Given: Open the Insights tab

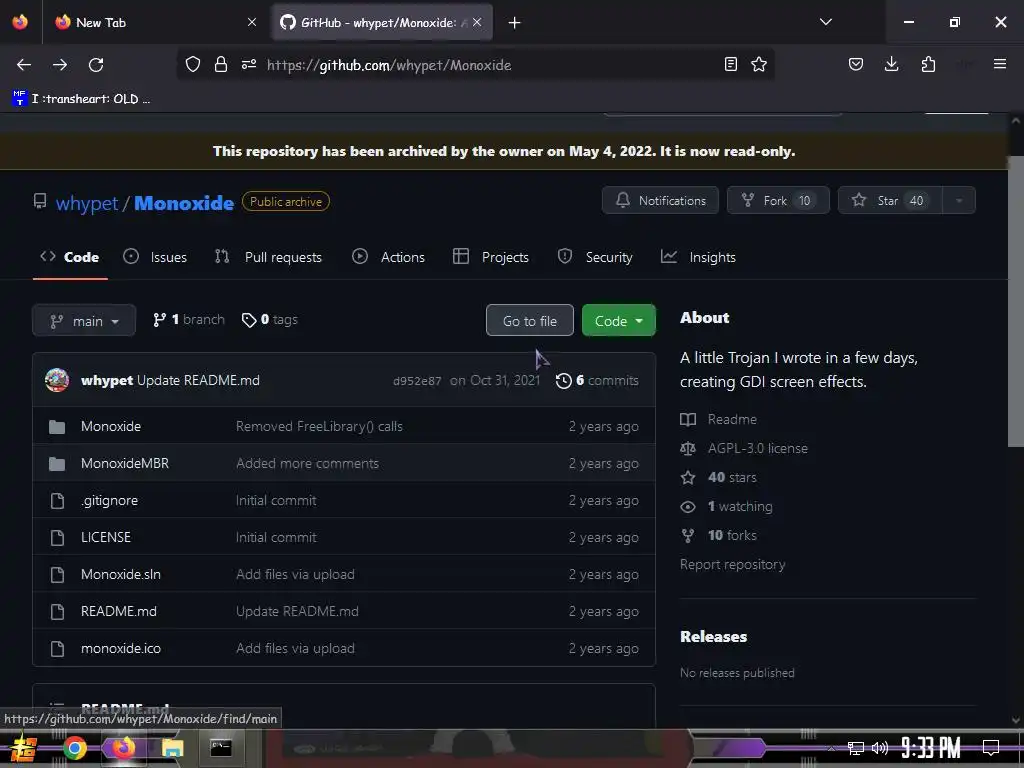Looking at the screenshot, I should click(x=698, y=257).
